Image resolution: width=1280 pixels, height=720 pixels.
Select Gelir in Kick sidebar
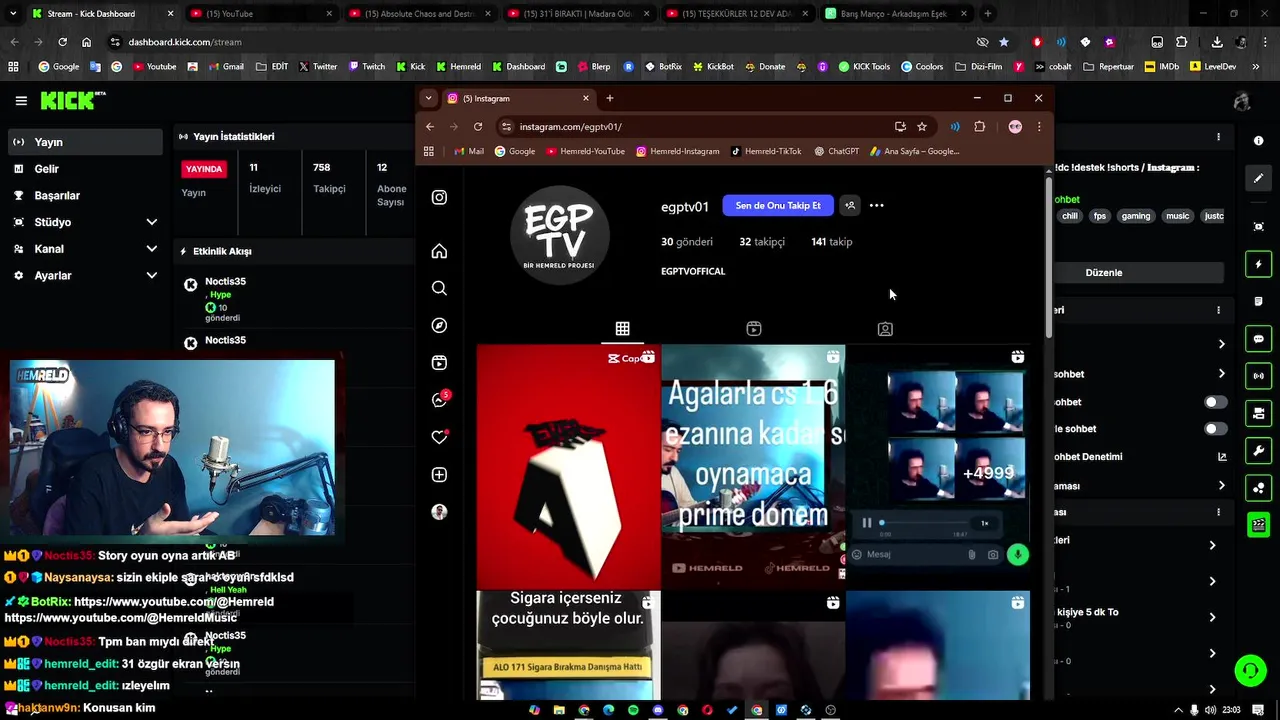point(84,169)
